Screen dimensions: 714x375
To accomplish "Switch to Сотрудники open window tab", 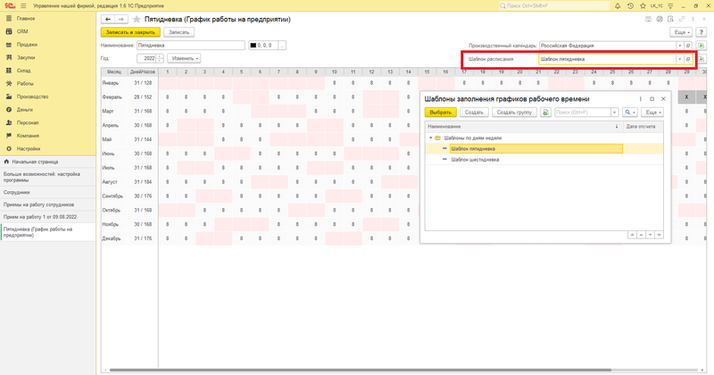I will 48,193.
